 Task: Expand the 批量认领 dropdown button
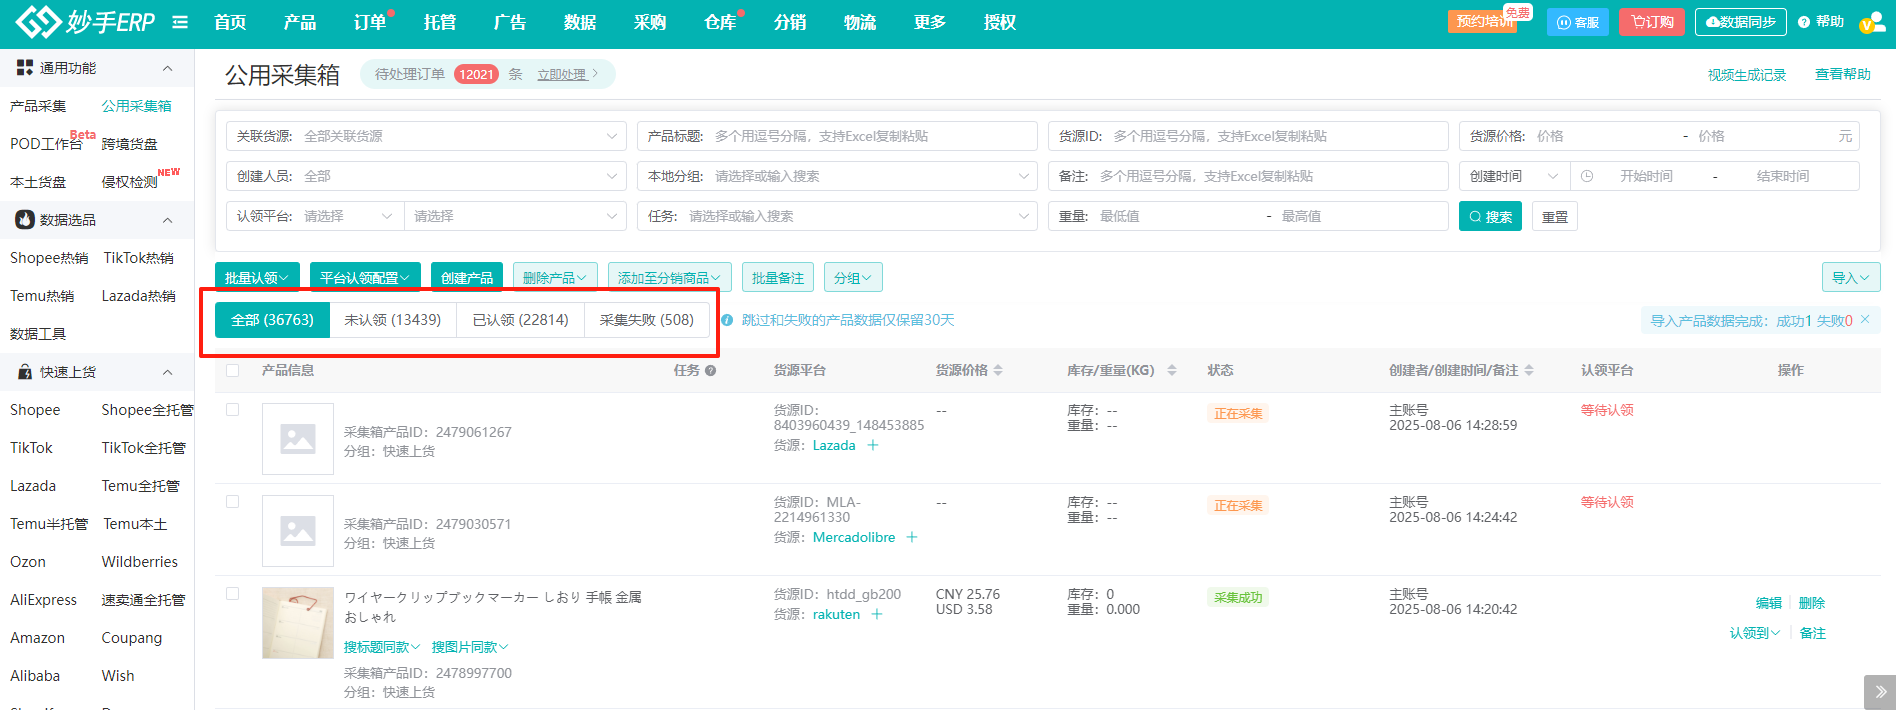pos(257,278)
